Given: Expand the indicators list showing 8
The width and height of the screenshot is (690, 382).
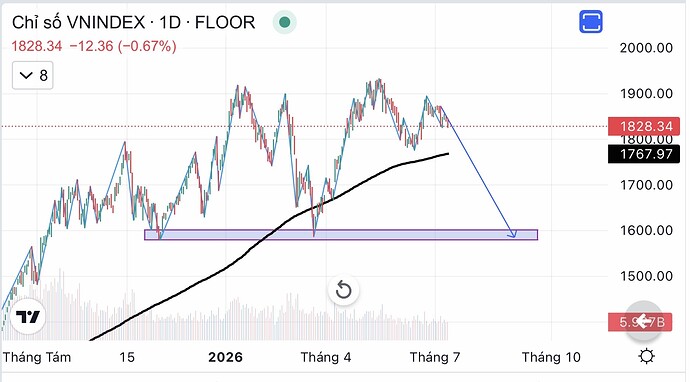Looking at the screenshot, I should (33, 76).
